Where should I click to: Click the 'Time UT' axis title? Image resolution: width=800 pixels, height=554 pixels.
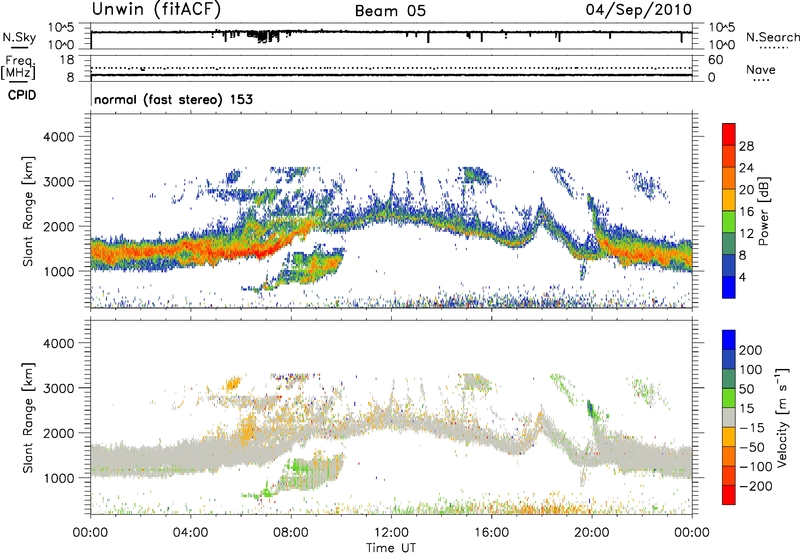click(x=391, y=548)
